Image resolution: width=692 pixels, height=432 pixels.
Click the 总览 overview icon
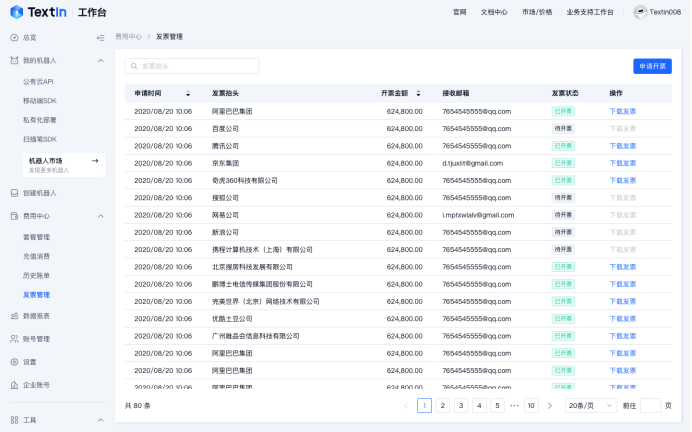coord(14,38)
